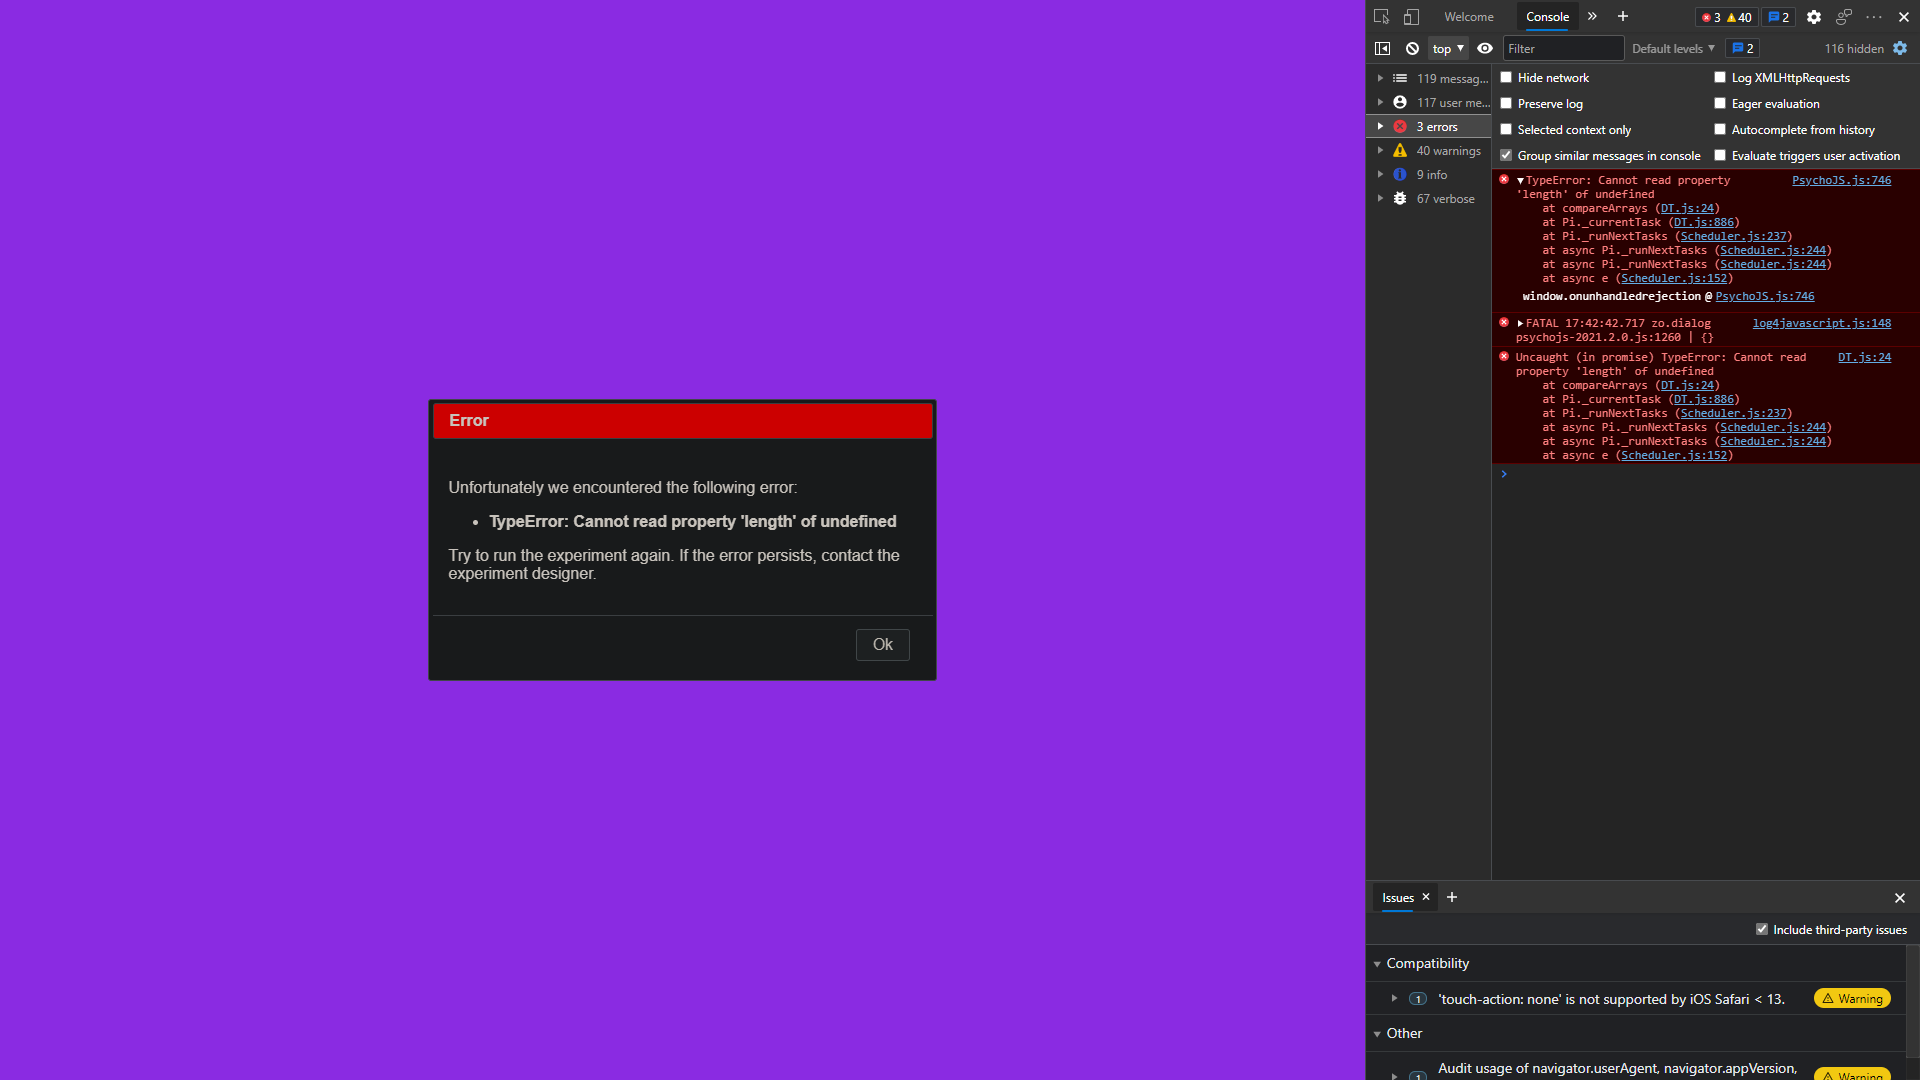The image size is (1920, 1080).
Task: Click the console Filter input field
Action: 1562,48
